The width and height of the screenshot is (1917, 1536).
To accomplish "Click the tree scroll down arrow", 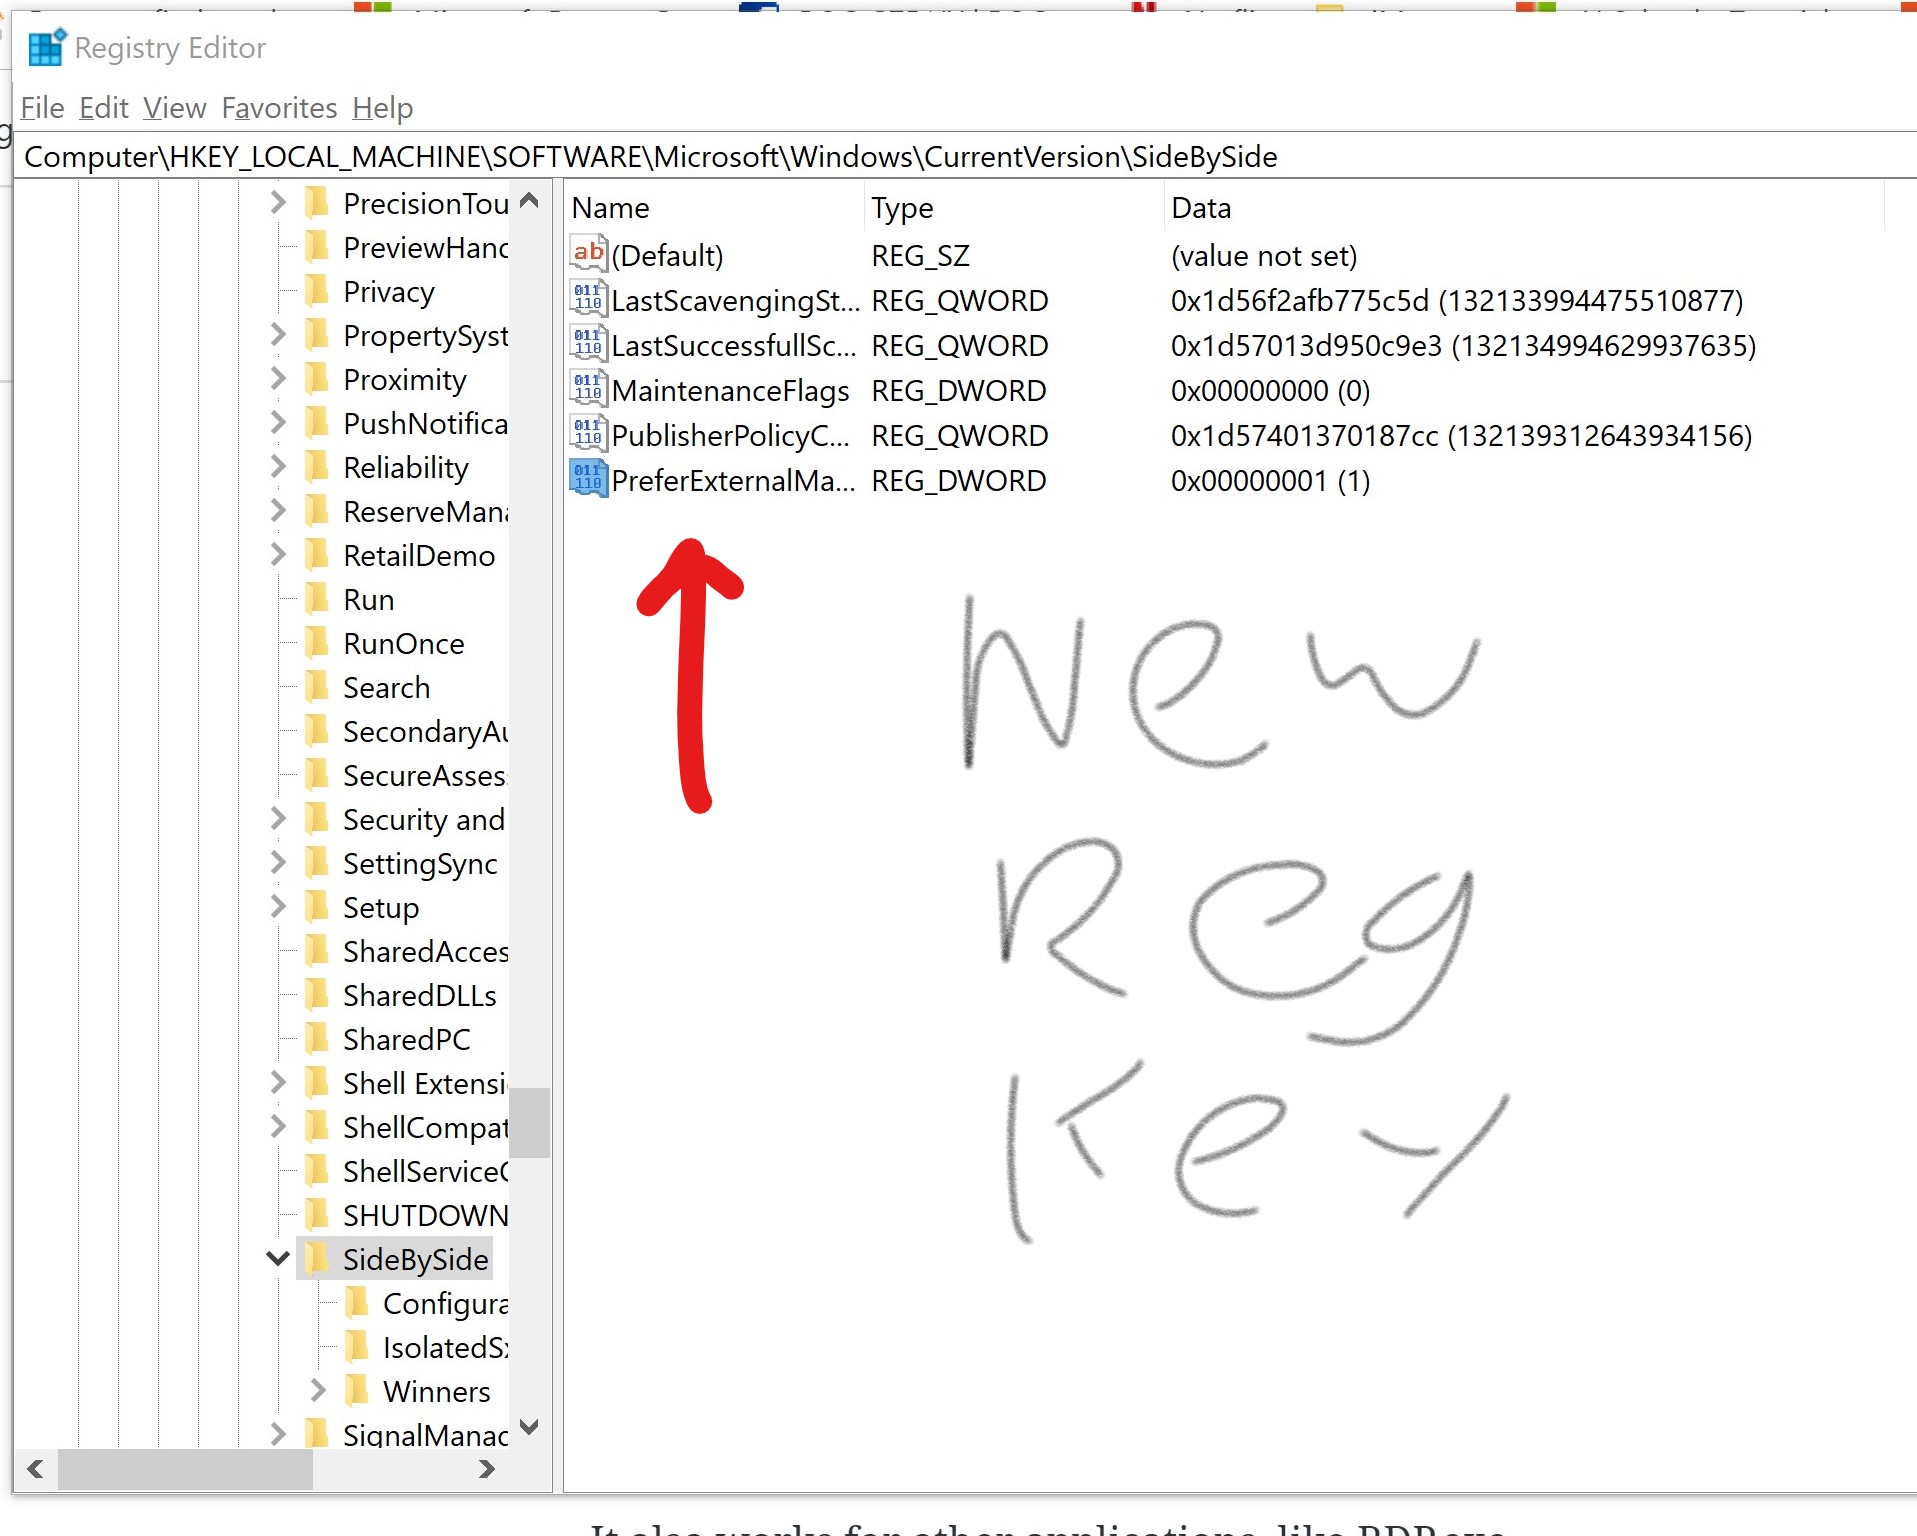I will pyautogui.click(x=530, y=1427).
